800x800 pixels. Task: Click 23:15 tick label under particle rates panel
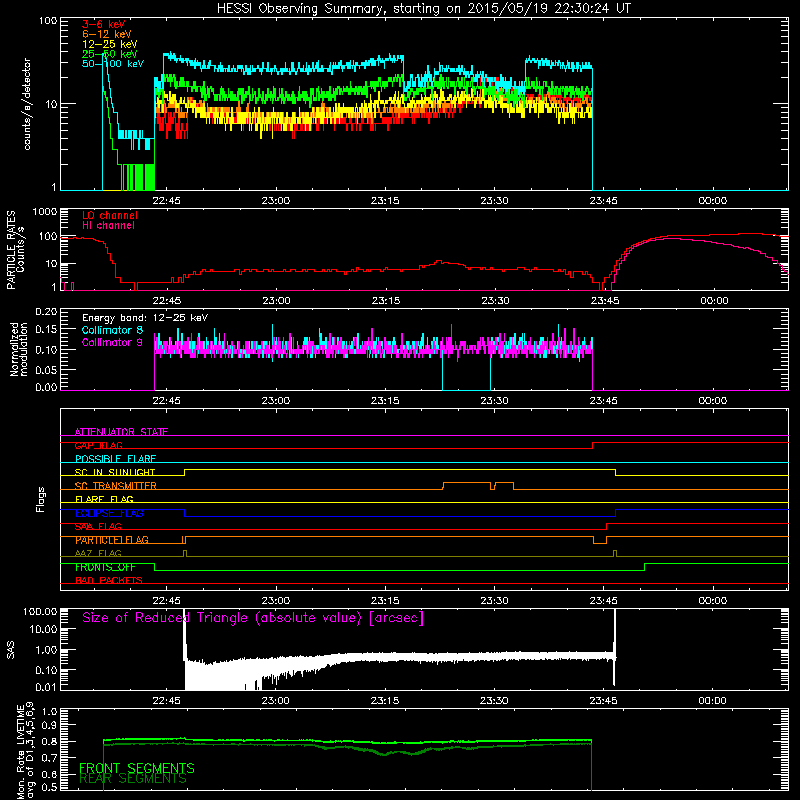click(386, 301)
